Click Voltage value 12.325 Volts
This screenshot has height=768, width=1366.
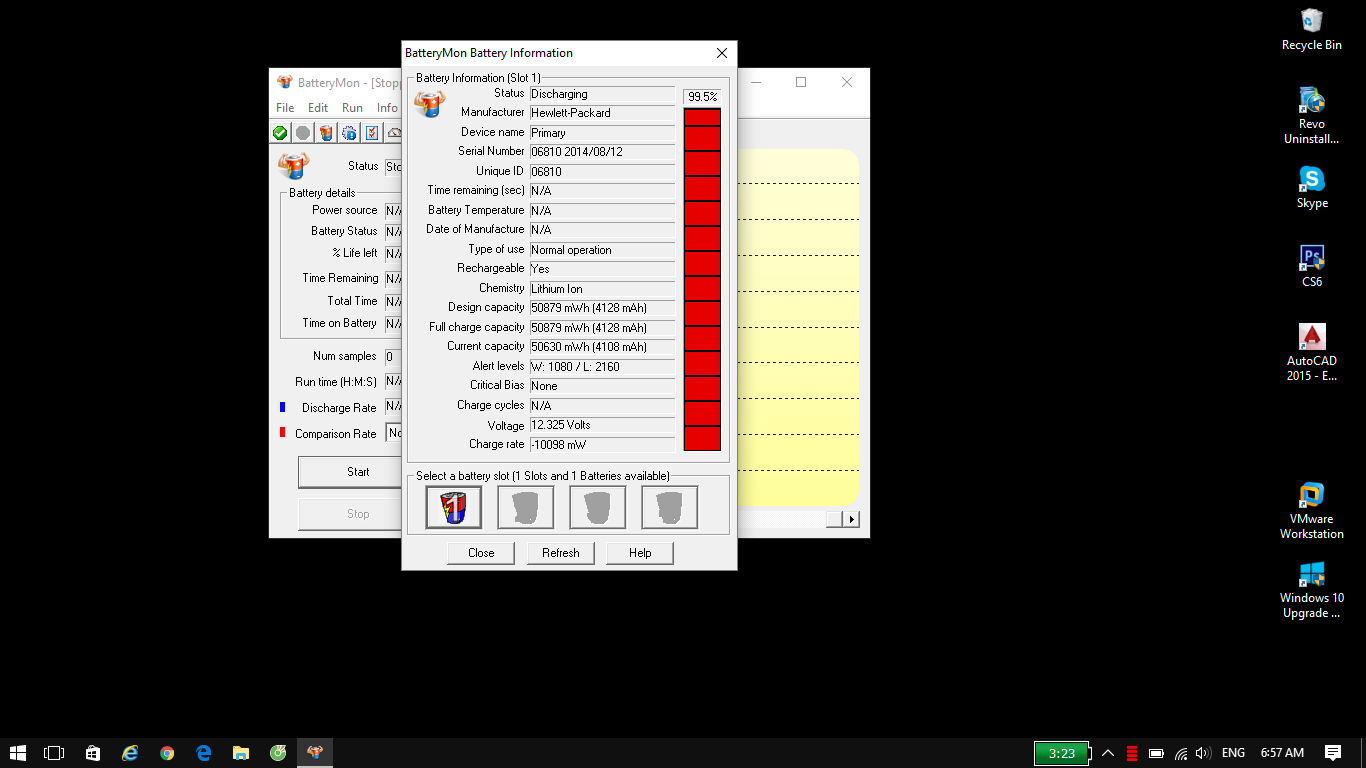pos(602,425)
